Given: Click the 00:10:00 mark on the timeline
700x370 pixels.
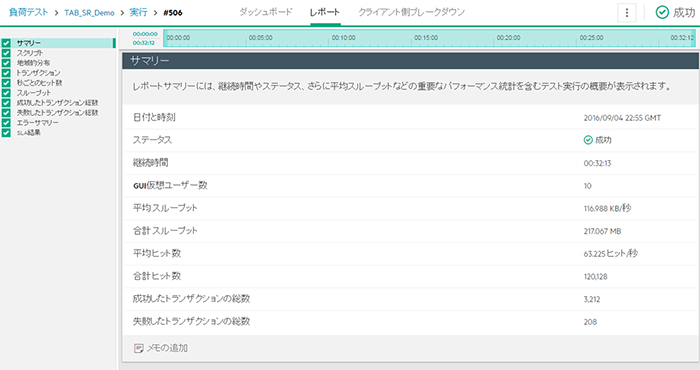Looking at the screenshot, I should click(343, 38).
